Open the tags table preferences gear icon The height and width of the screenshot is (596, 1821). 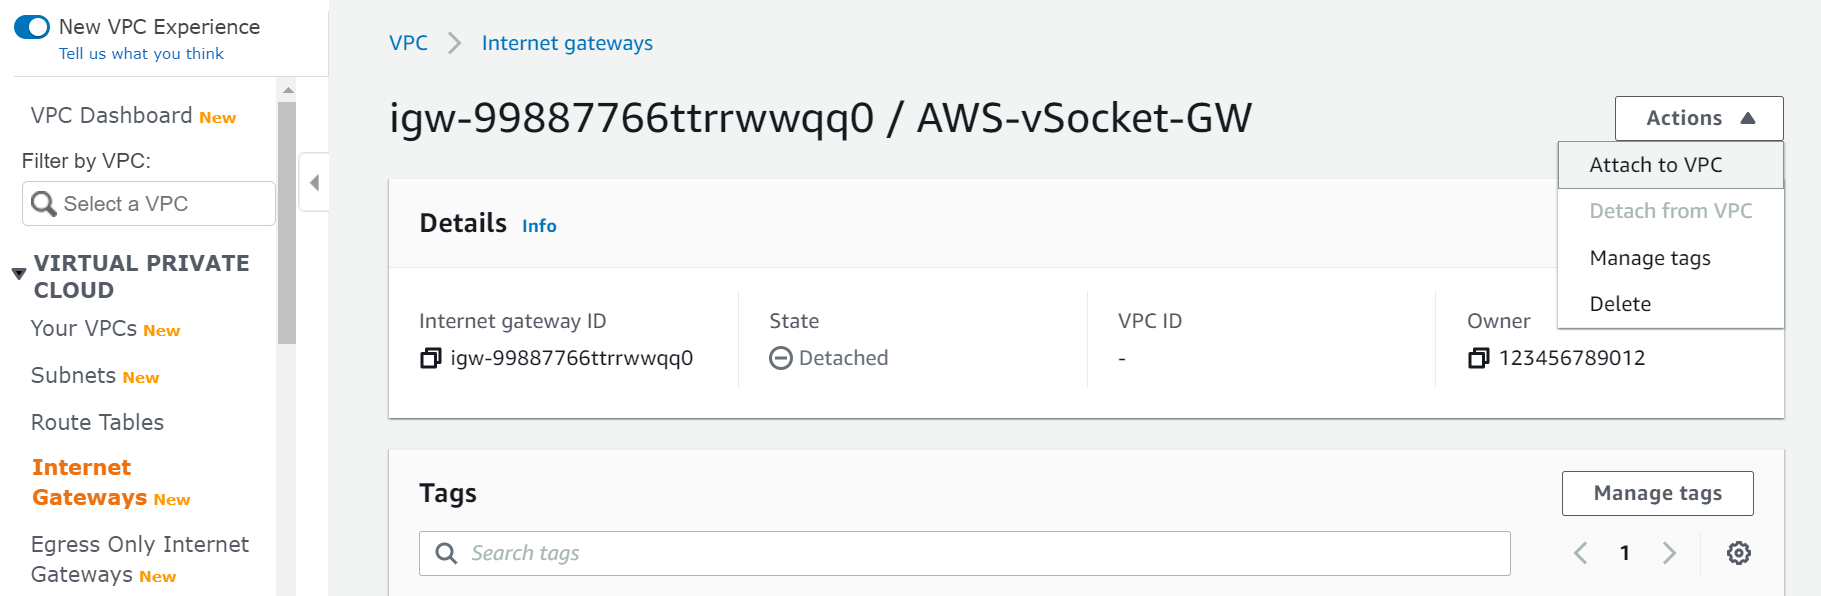click(x=1738, y=553)
